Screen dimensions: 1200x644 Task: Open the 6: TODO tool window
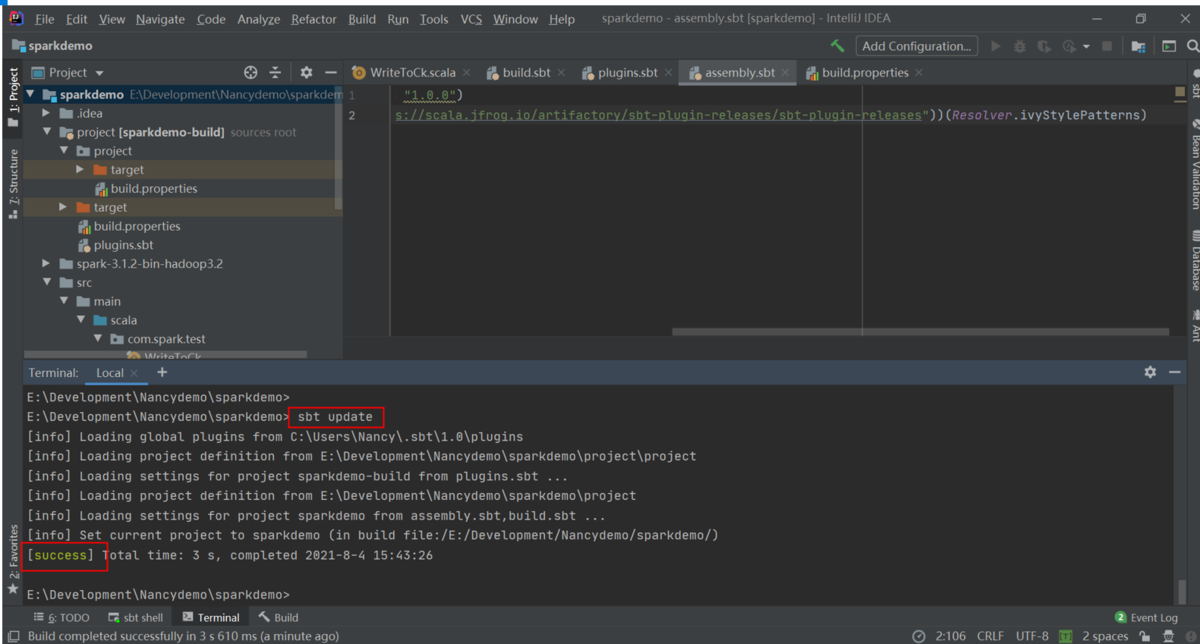(x=61, y=617)
